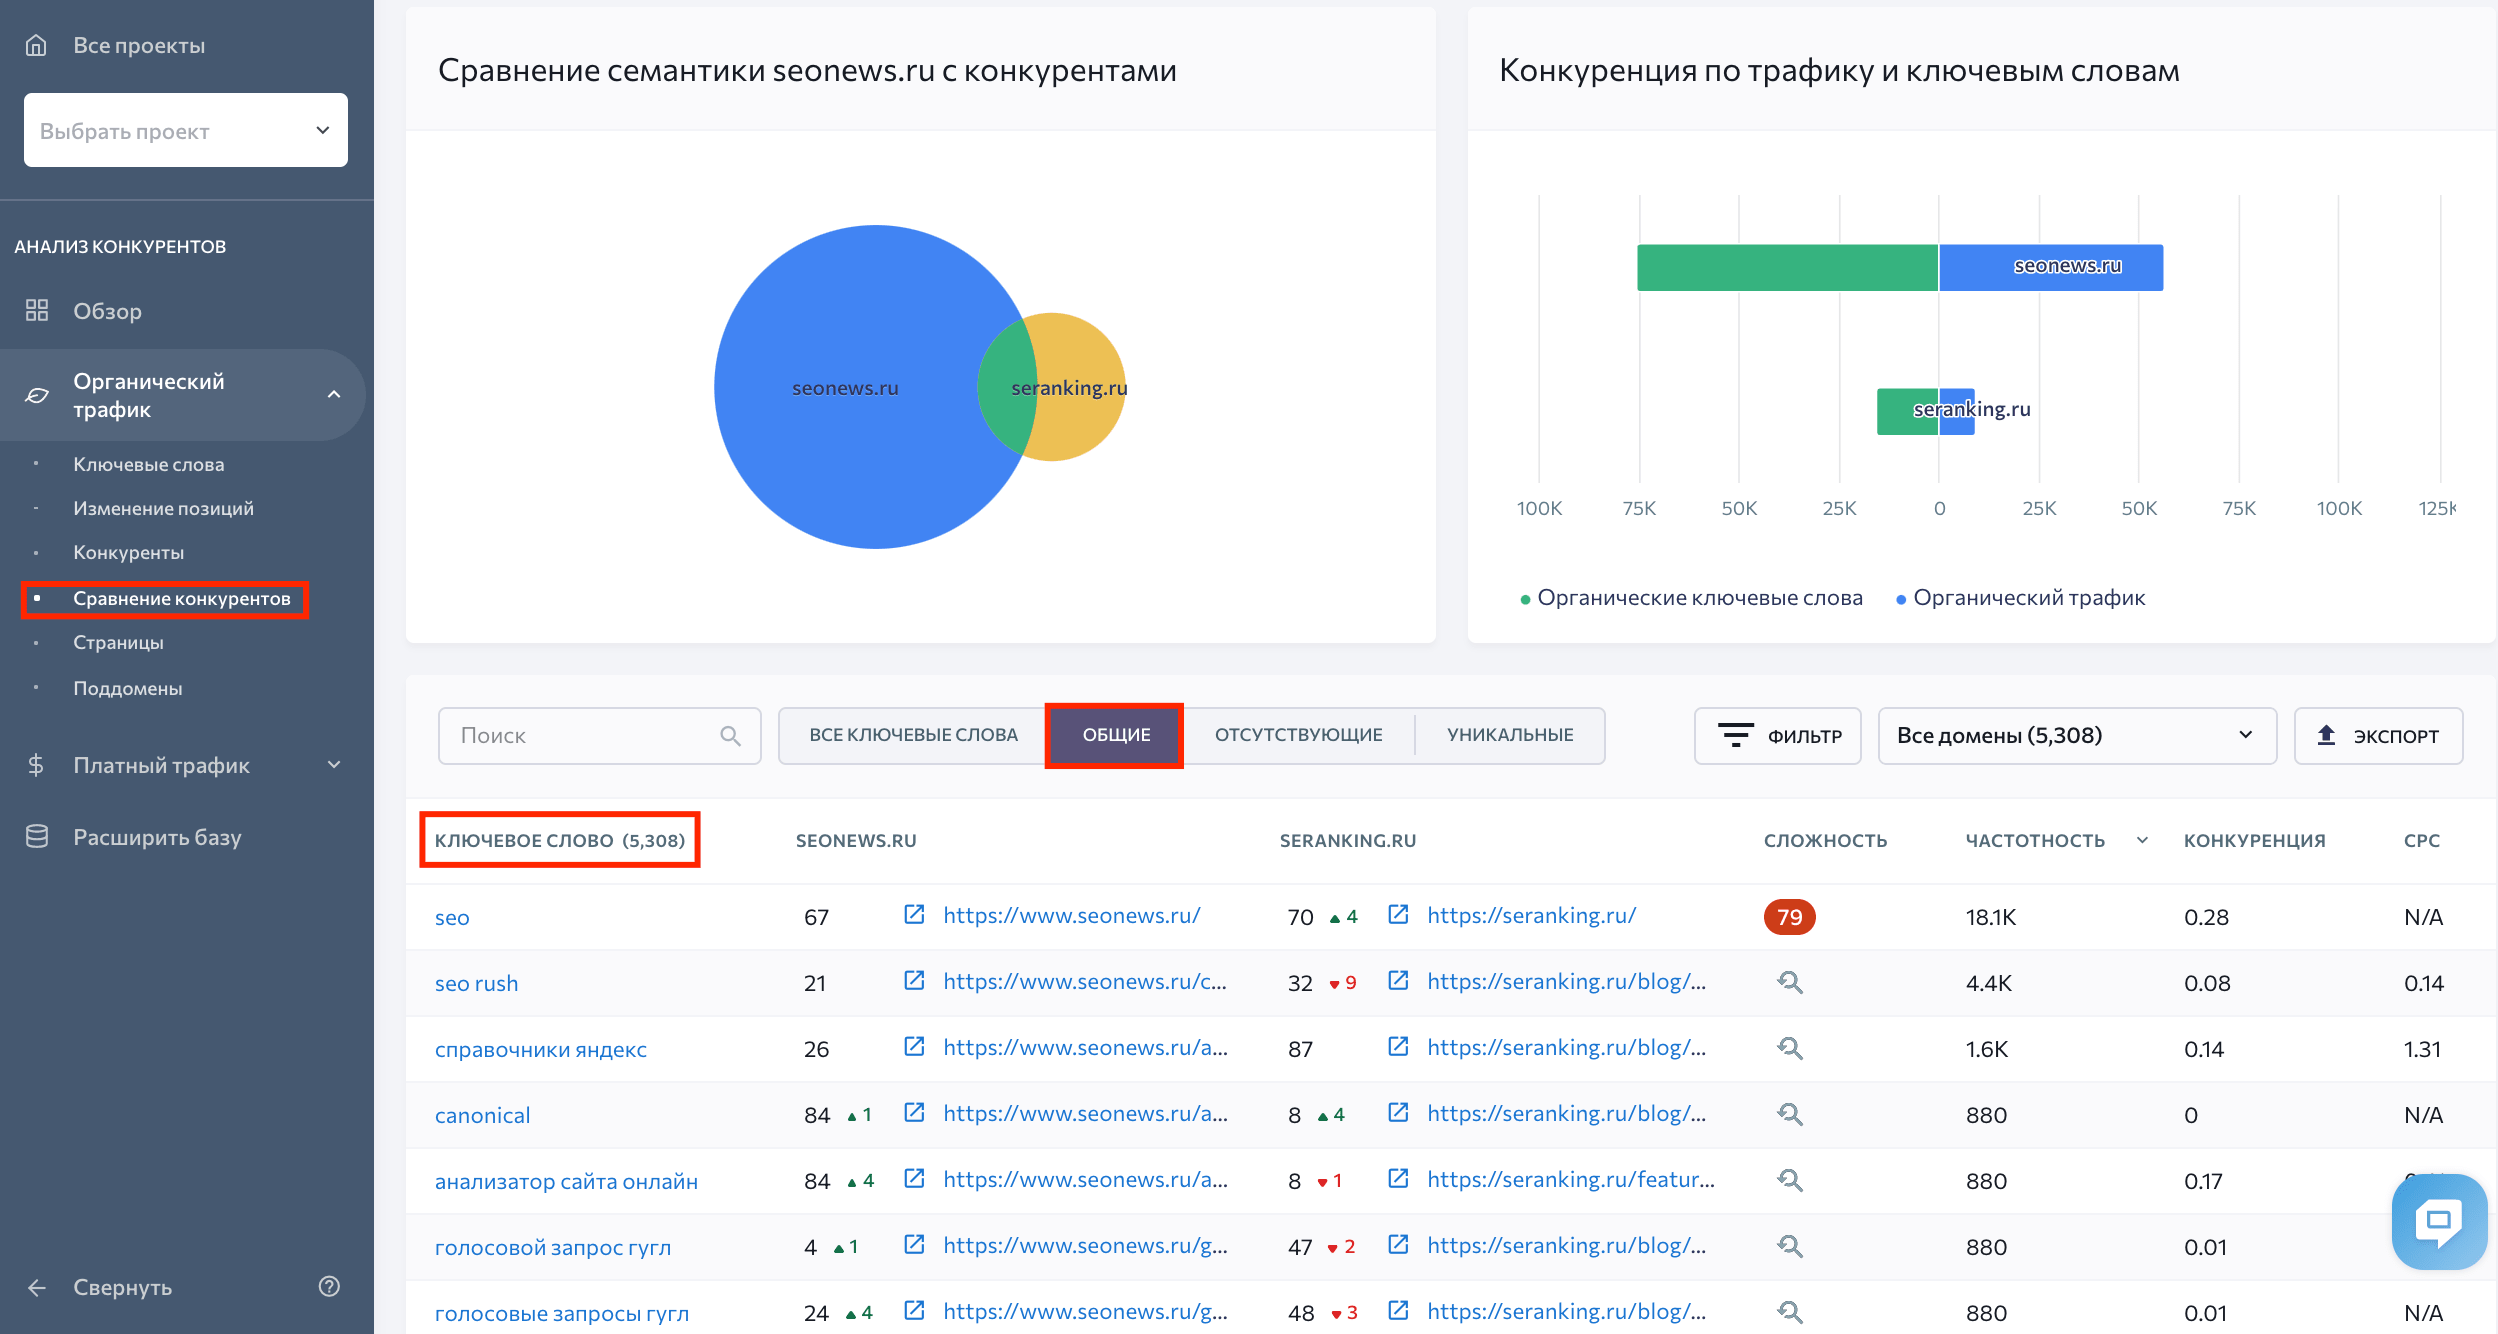Open seranking.ru external icon in анализатор сайта онлайн row
This screenshot has height=1334, width=2498.
(1398, 1178)
